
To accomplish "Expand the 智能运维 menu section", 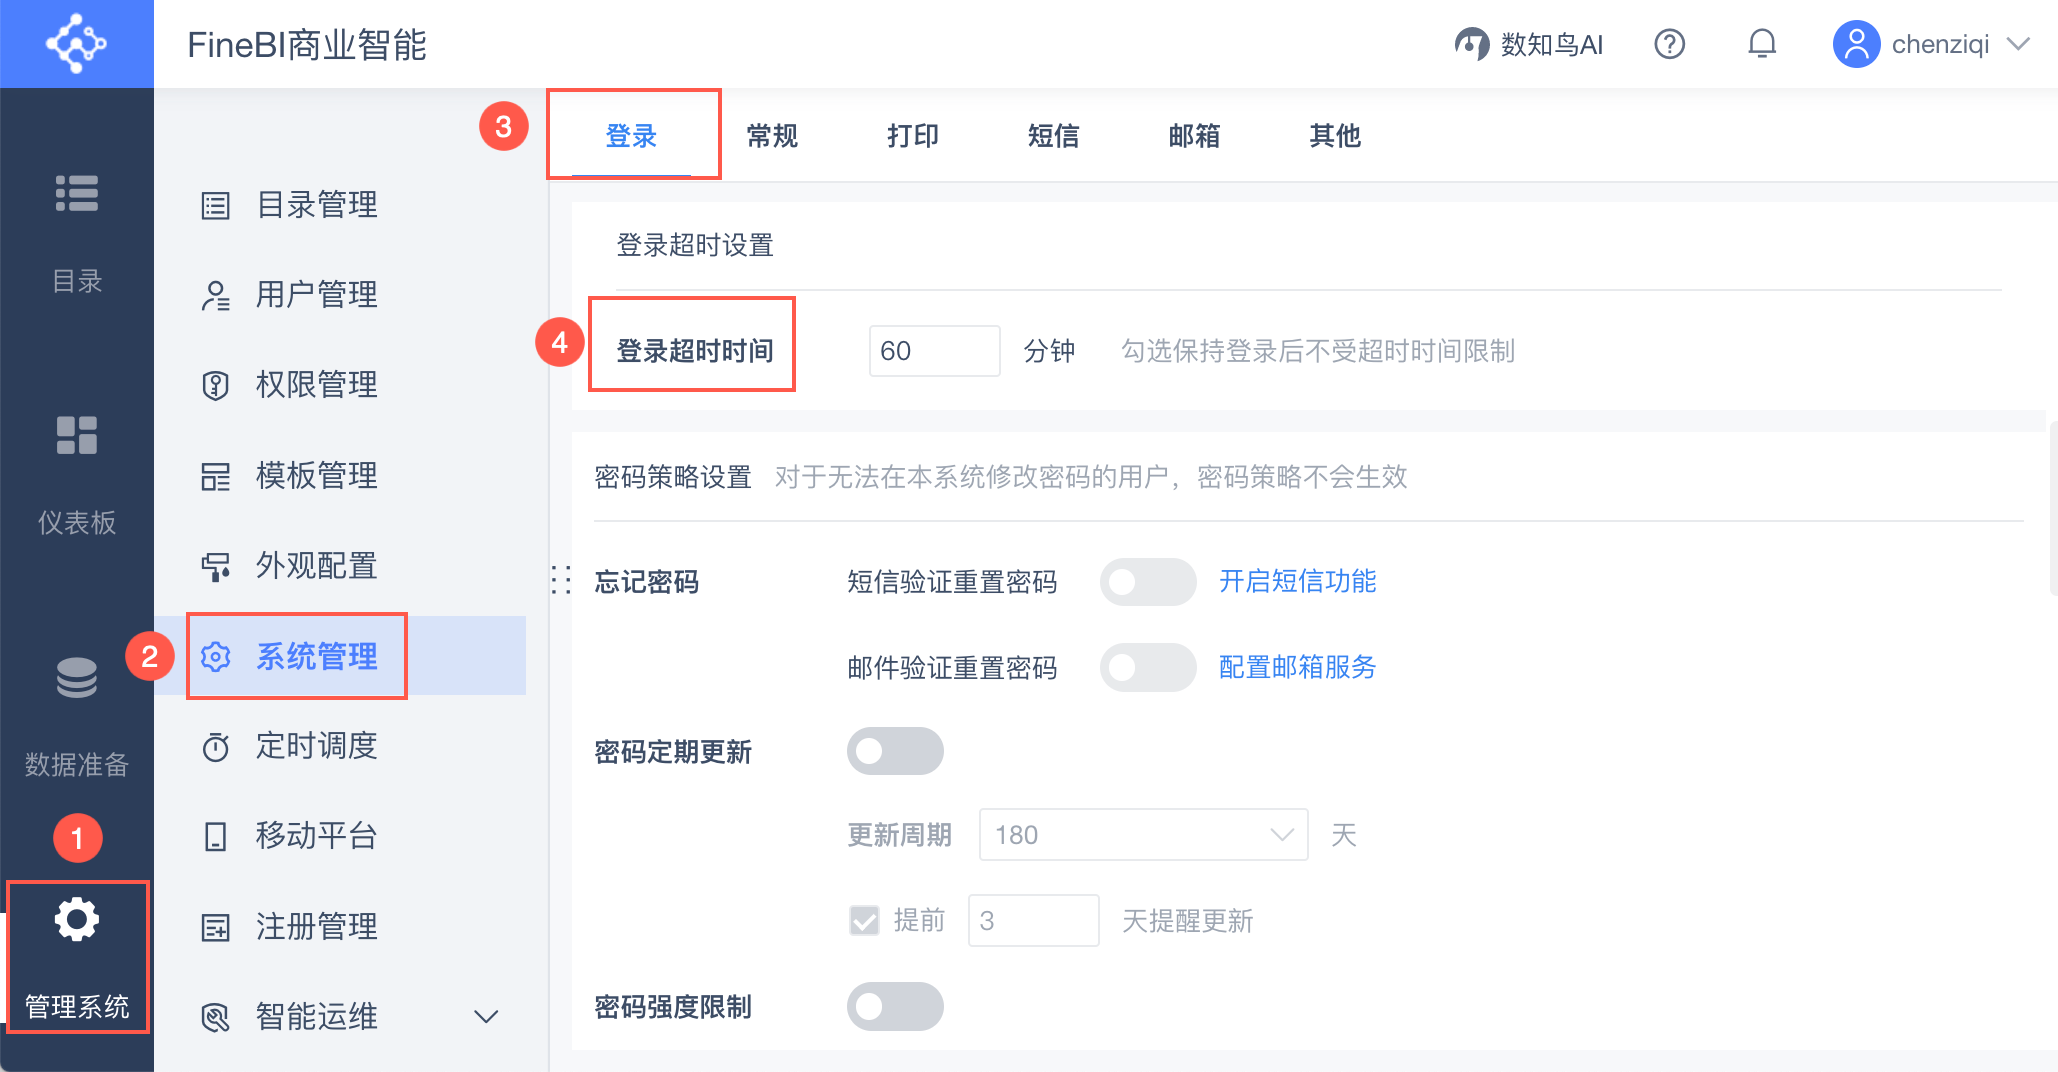I will (486, 1017).
